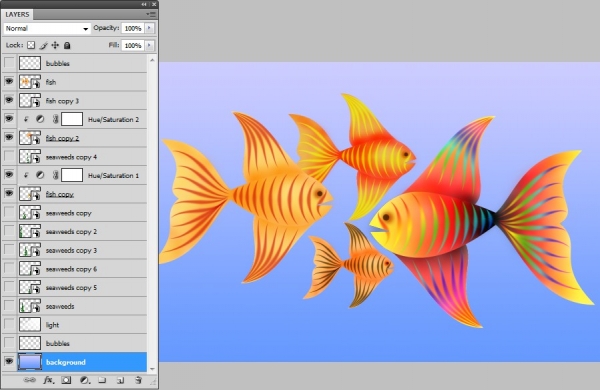Image resolution: width=600 pixels, height=390 pixels.
Task: Create a new layer group folder
Action: [102, 380]
